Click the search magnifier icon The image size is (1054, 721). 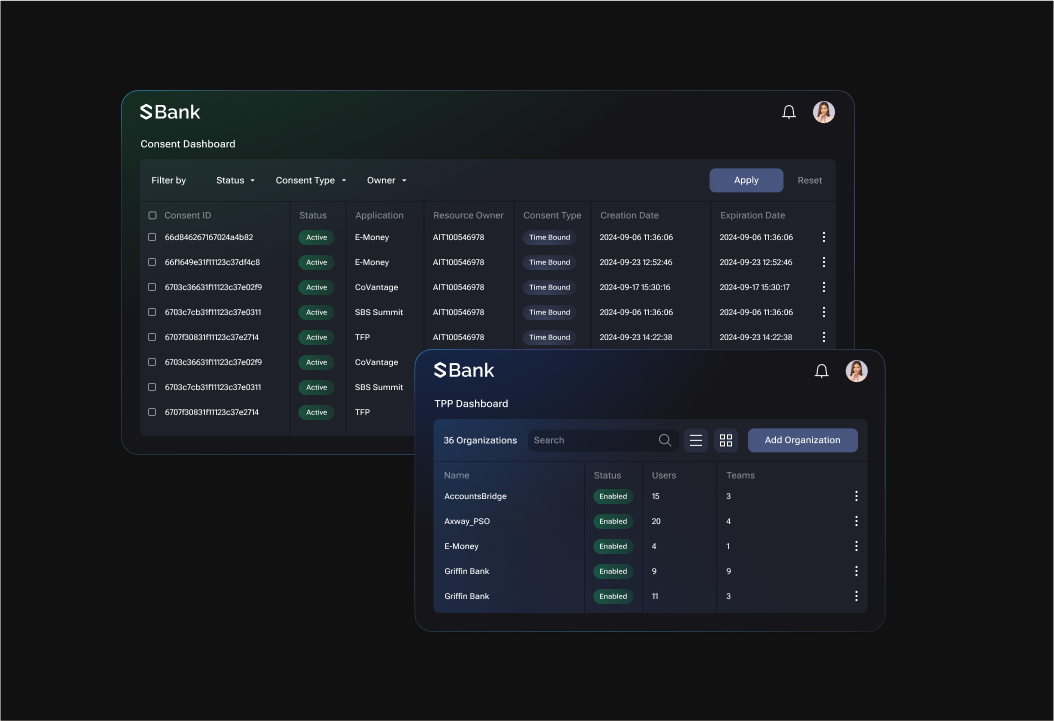point(664,440)
